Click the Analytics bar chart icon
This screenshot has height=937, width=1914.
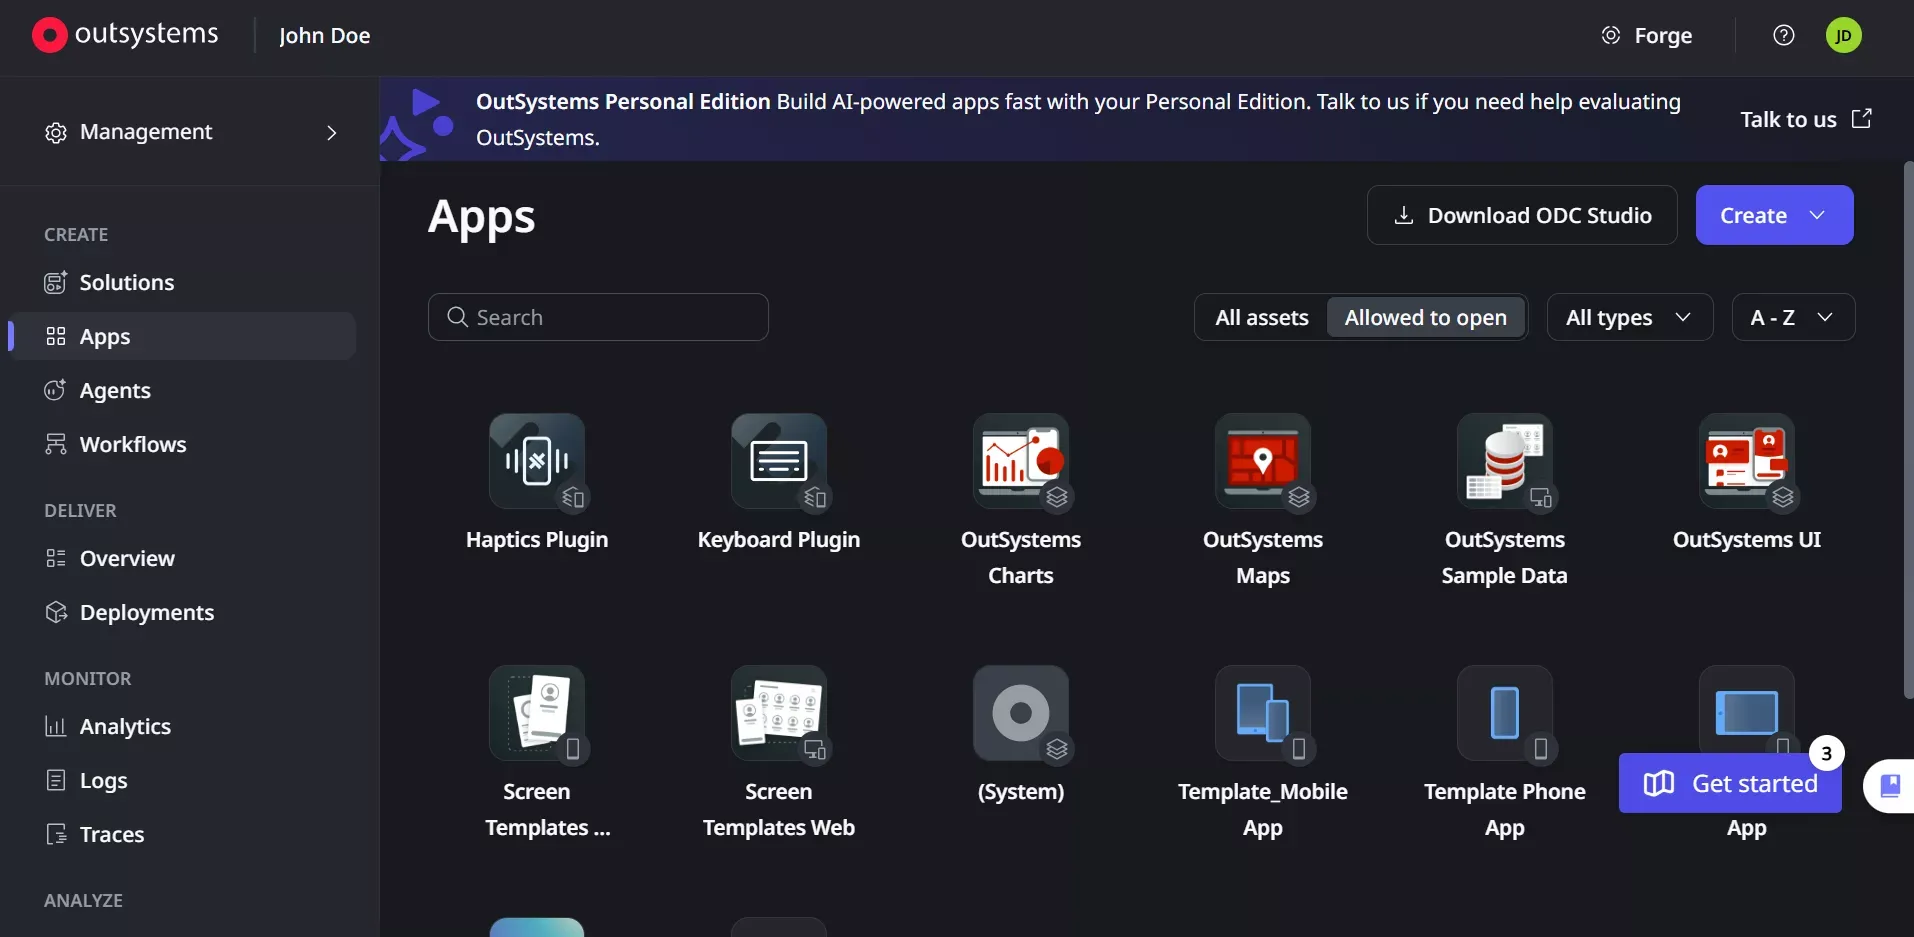56,726
